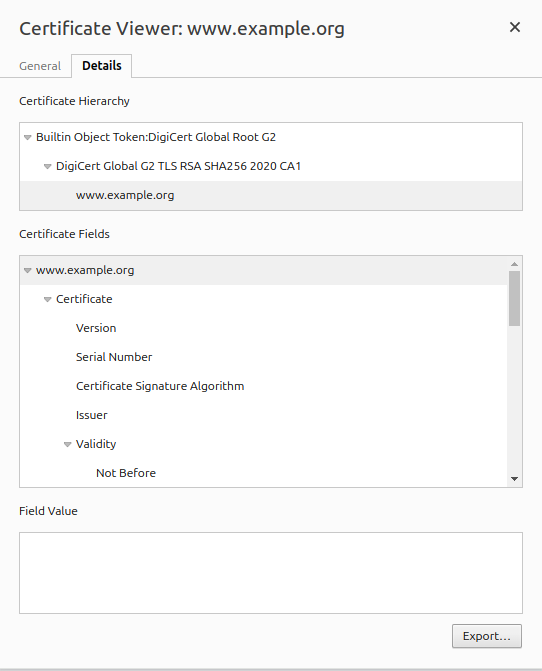Select the Not Before field
This screenshot has height=671, width=542.
point(126,473)
